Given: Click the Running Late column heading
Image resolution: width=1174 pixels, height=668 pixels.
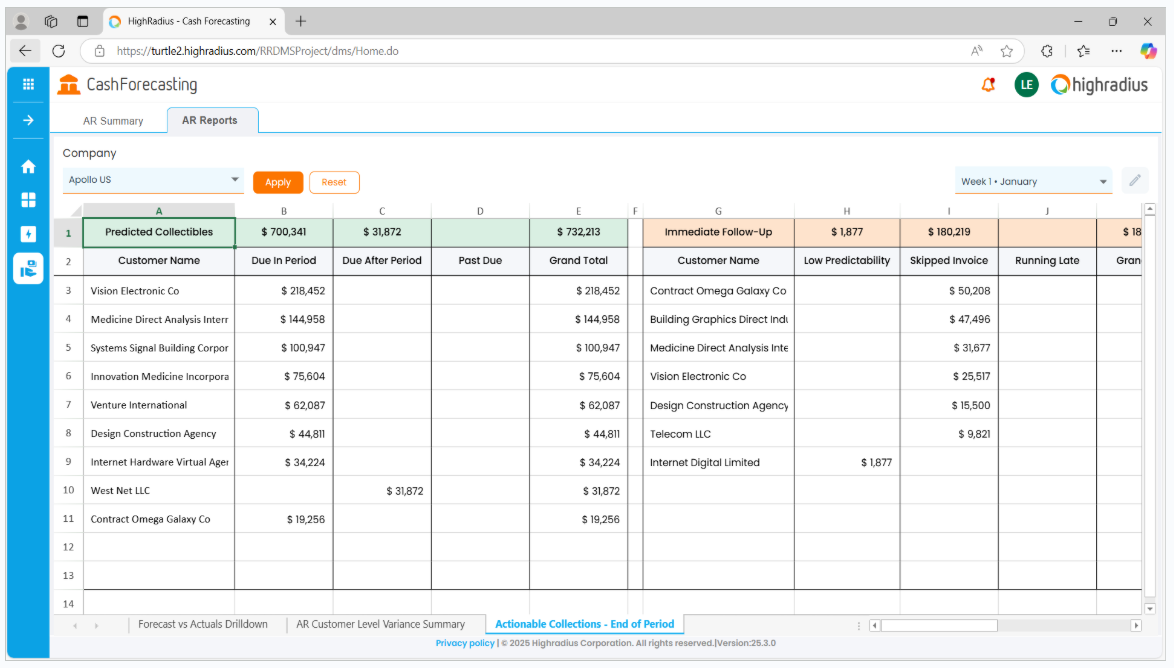Looking at the screenshot, I should (x=1047, y=261).
